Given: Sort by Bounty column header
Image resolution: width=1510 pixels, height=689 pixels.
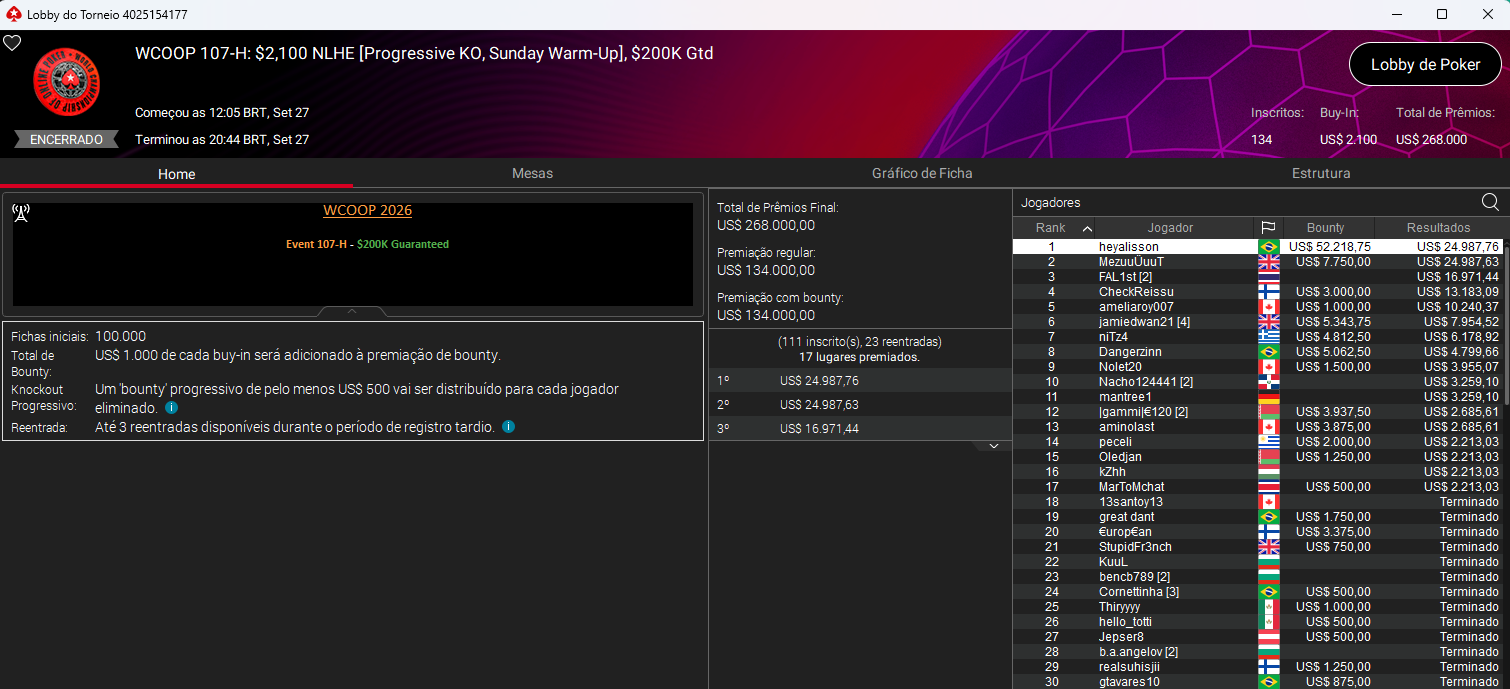Looking at the screenshot, I should tap(1326, 227).
